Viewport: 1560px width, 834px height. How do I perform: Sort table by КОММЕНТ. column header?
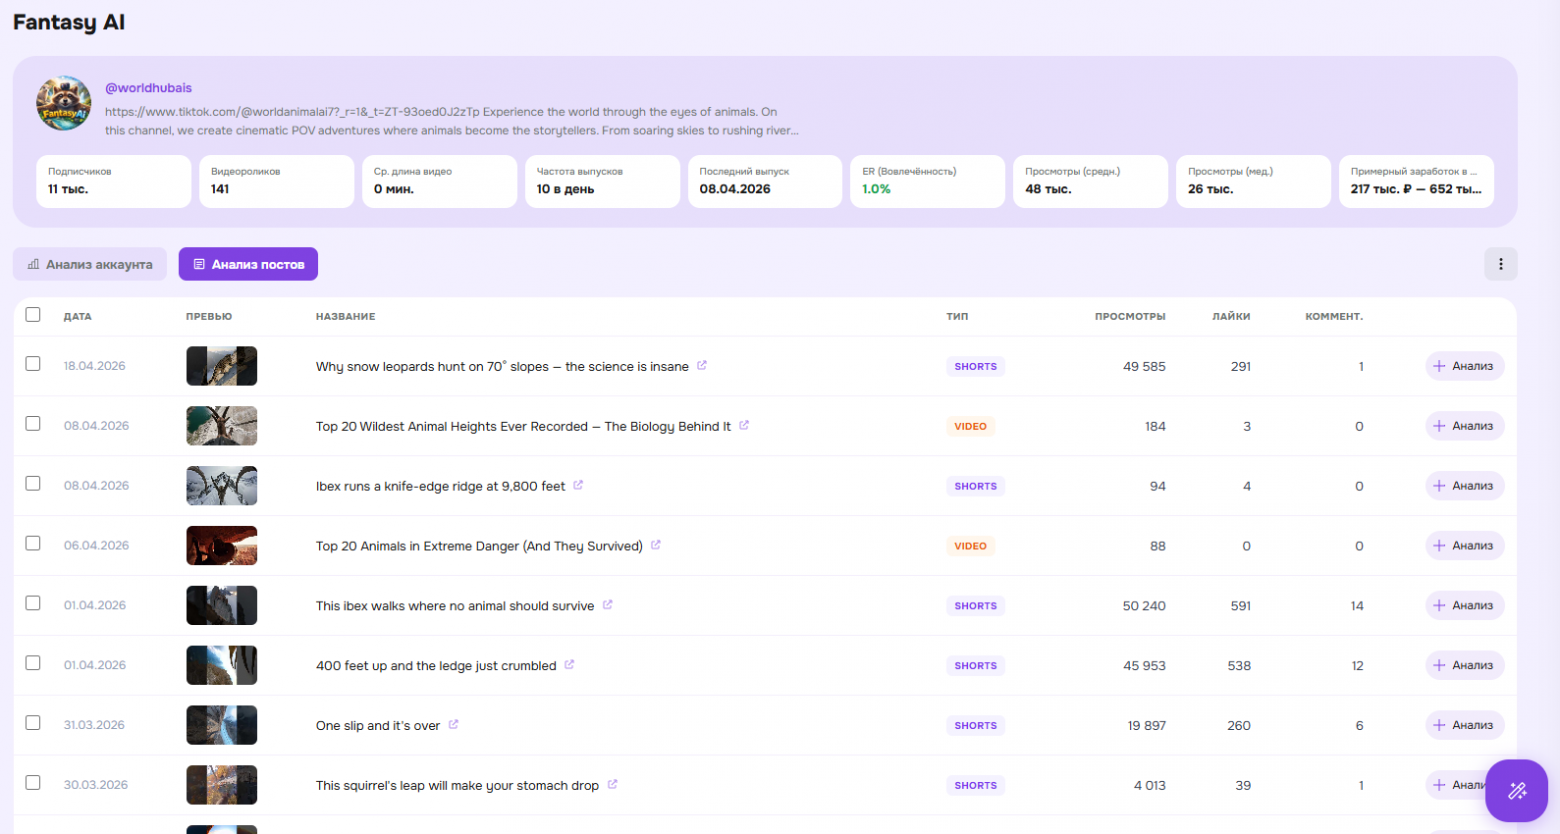coord(1334,317)
